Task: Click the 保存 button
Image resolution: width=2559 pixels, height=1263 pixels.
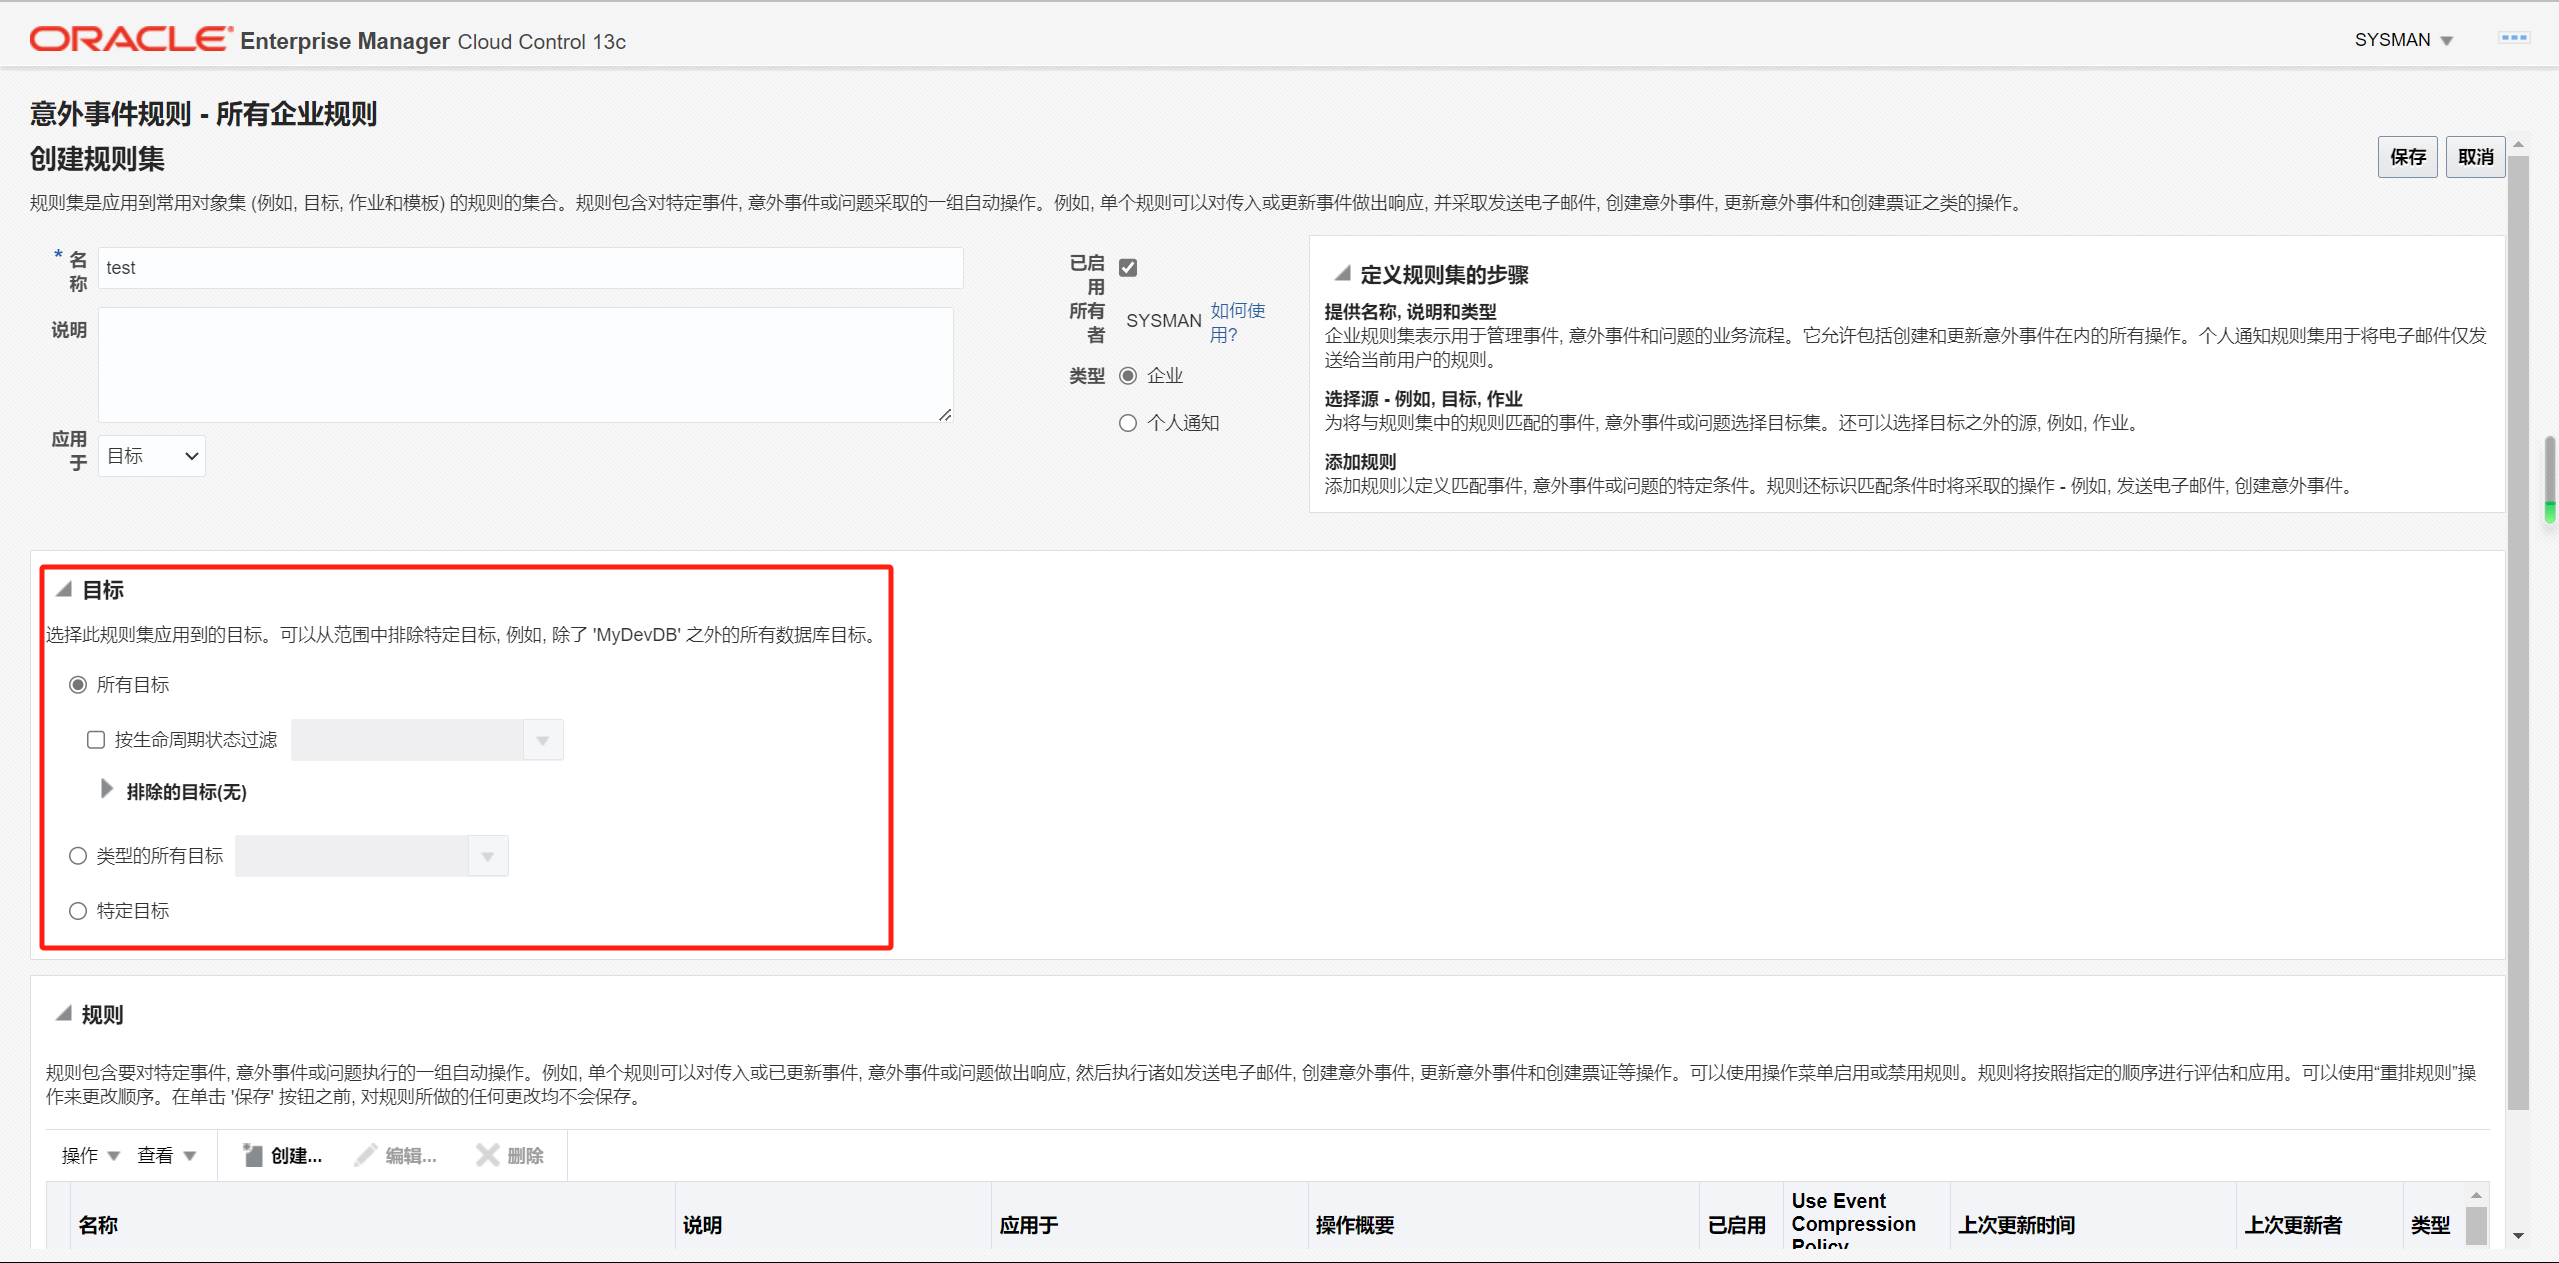Action: (x=2407, y=157)
